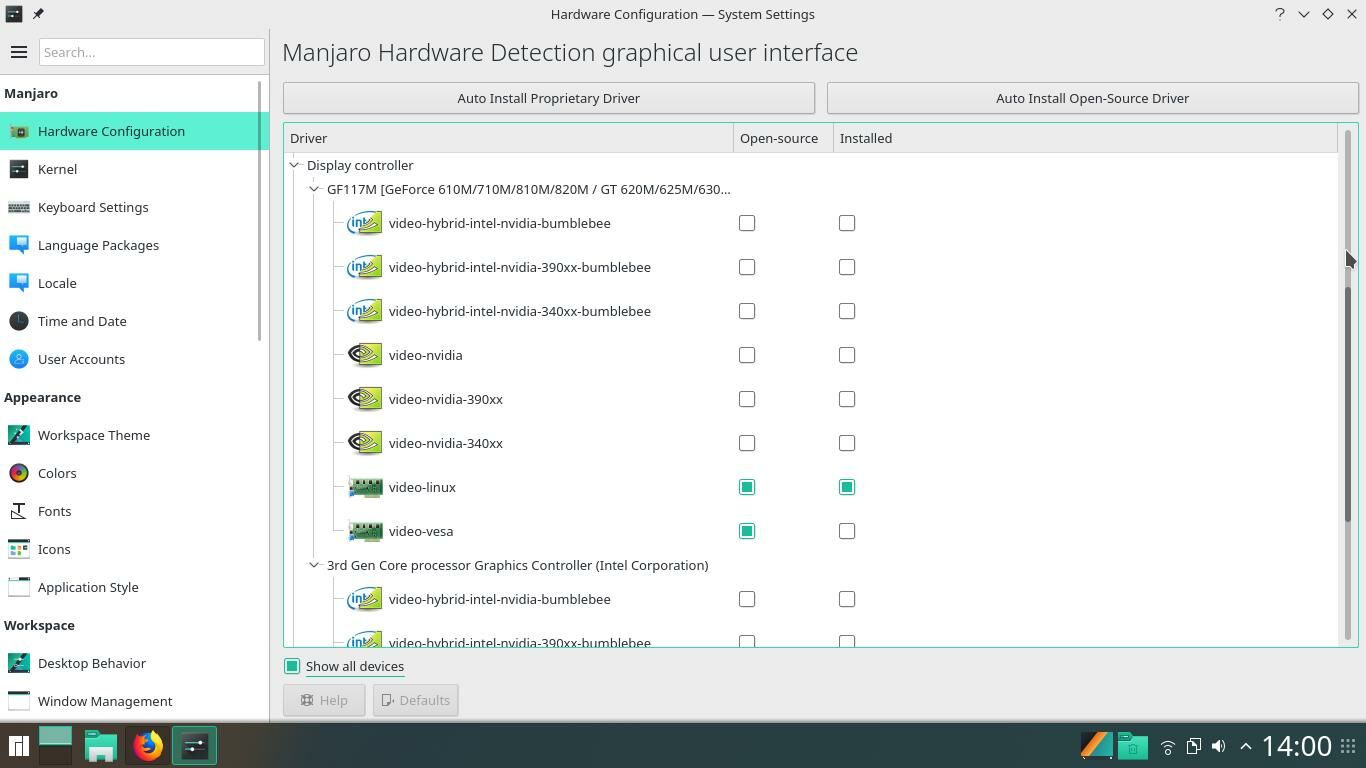This screenshot has height=768, width=1366.
Task: Click the Nvidia icon beside video-nvidia-390xx
Action: coord(365,399)
